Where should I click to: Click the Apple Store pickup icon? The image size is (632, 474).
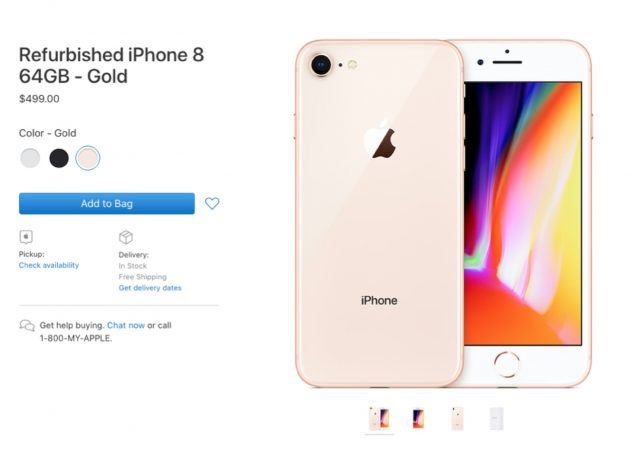(26, 237)
